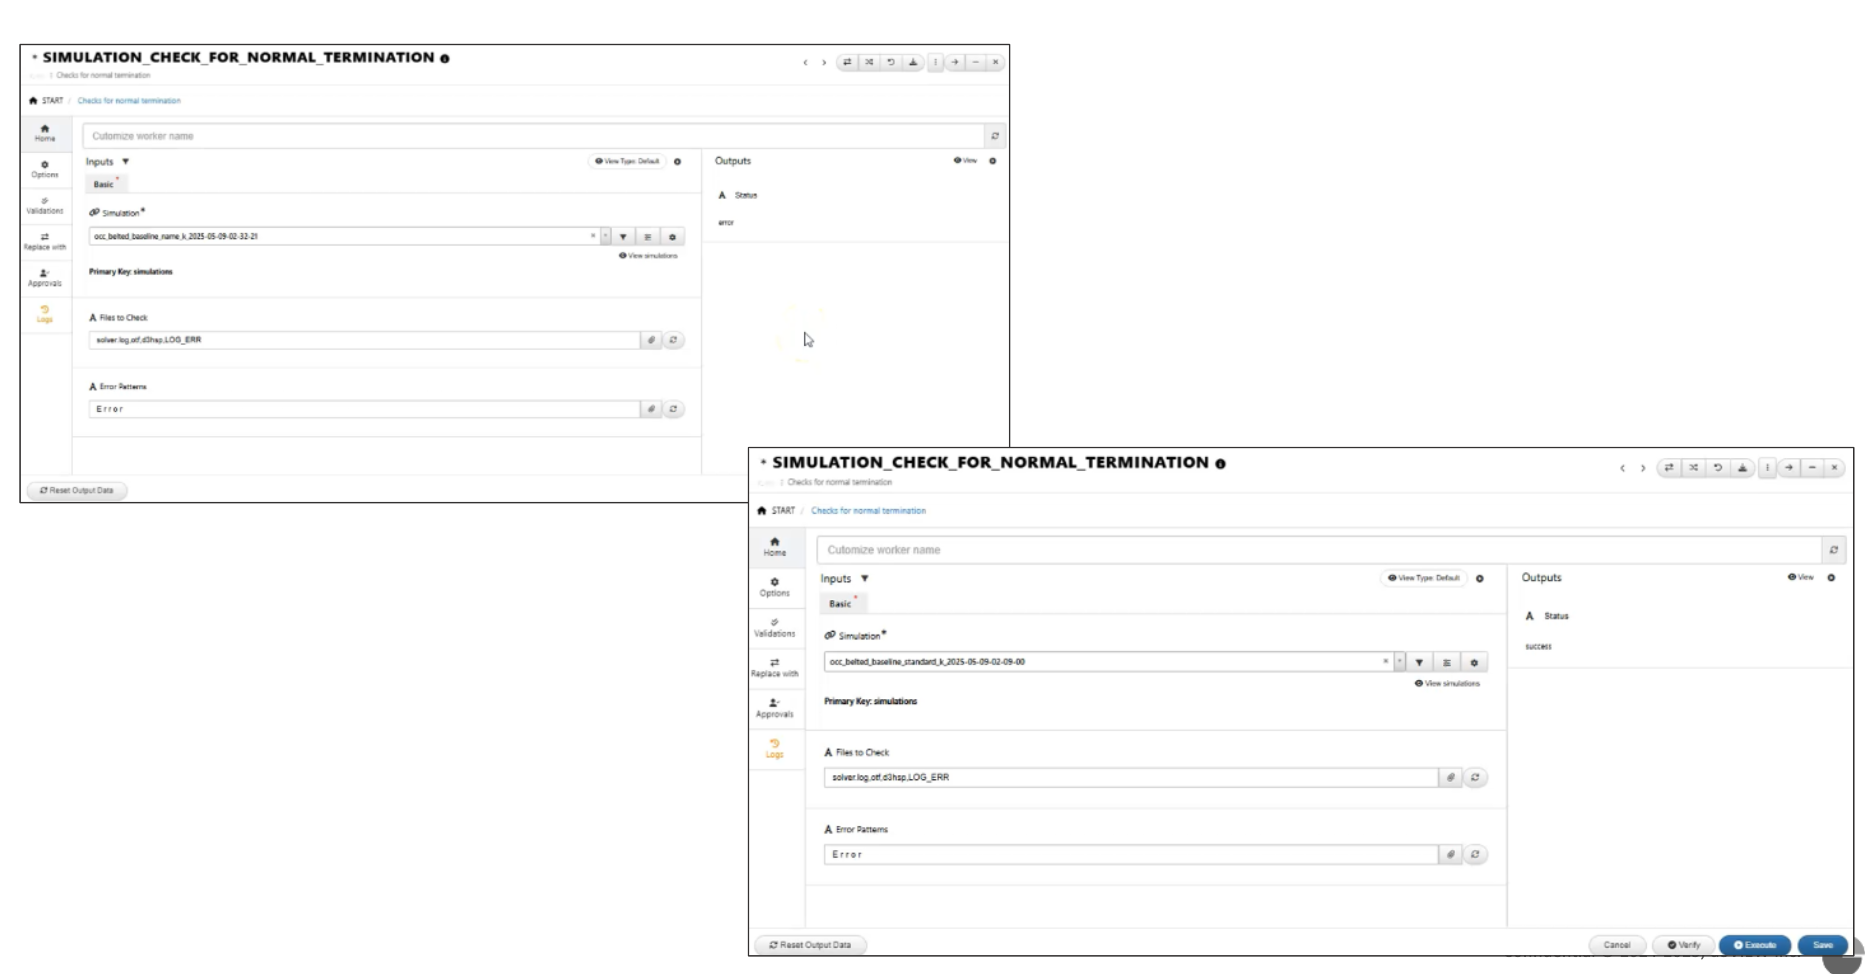Expand Inputs dropdown arrow in success-status window
The height and width of the screenshot is (974, 1865).
[865, 578]
